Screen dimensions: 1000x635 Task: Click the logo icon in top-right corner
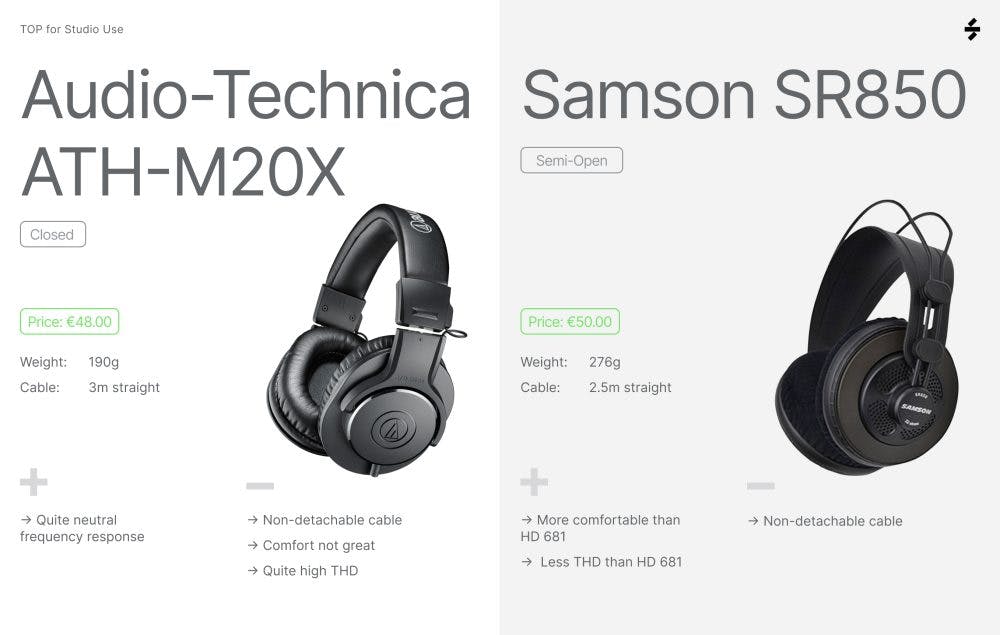[972, 29]
